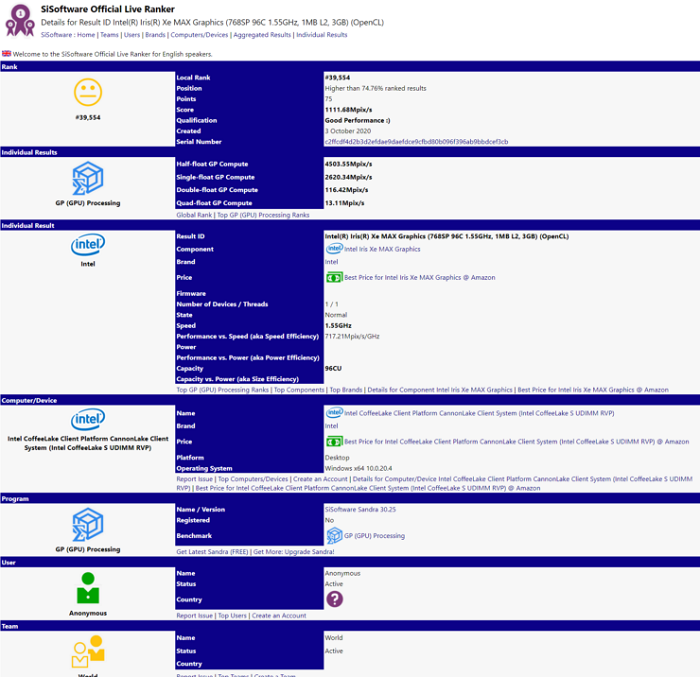The height and width of the screenshot is (677, 700).
Task: Click the Intel logo in Individual Result section
Action: click(88, 244)
